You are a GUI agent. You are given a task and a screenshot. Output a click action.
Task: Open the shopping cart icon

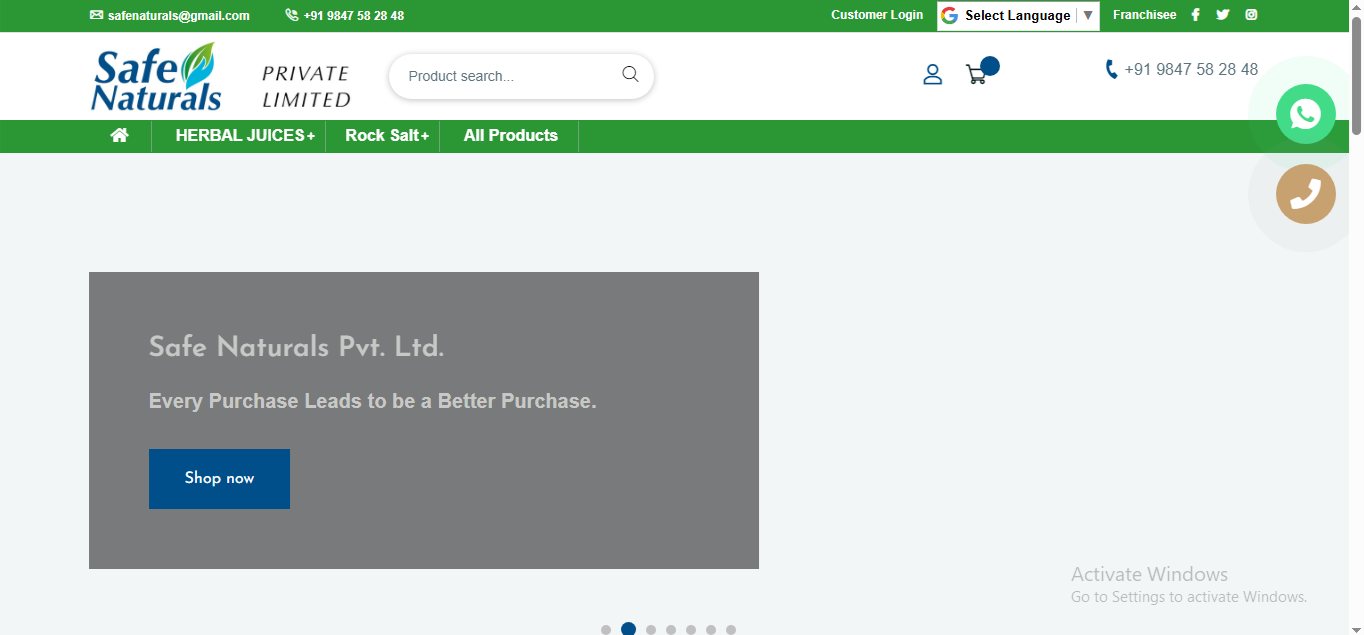[976, 75]
